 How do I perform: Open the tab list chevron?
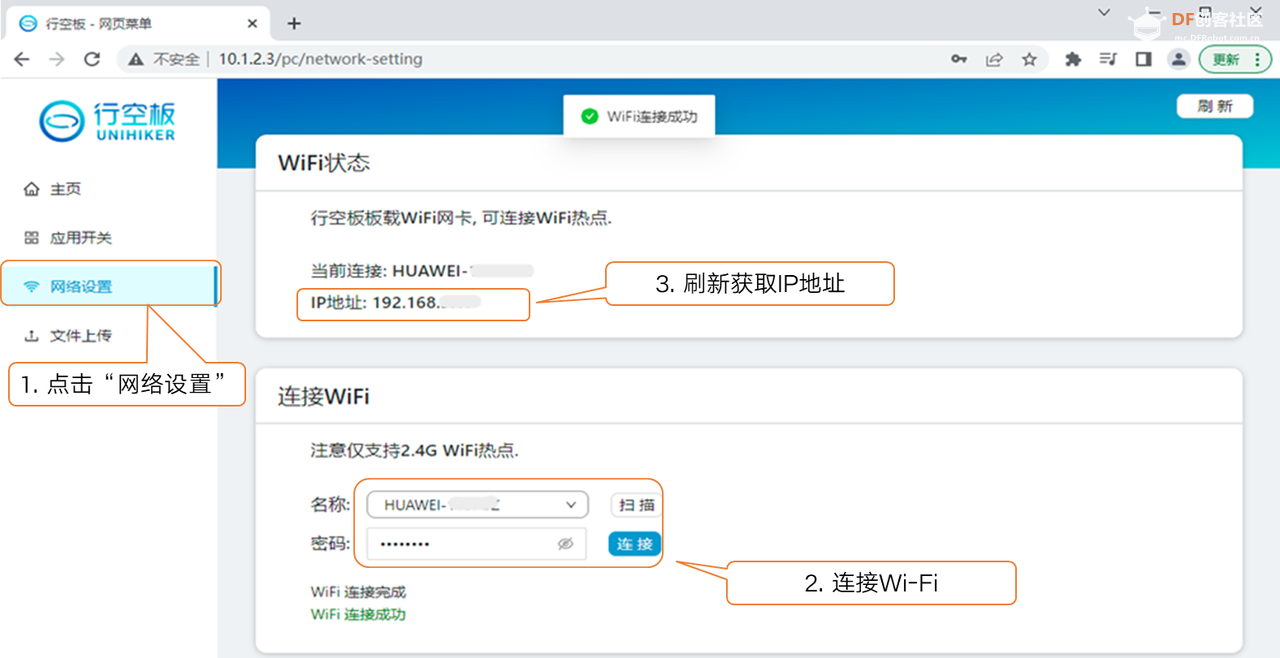pyautogui.click(x=1103, y=14)
